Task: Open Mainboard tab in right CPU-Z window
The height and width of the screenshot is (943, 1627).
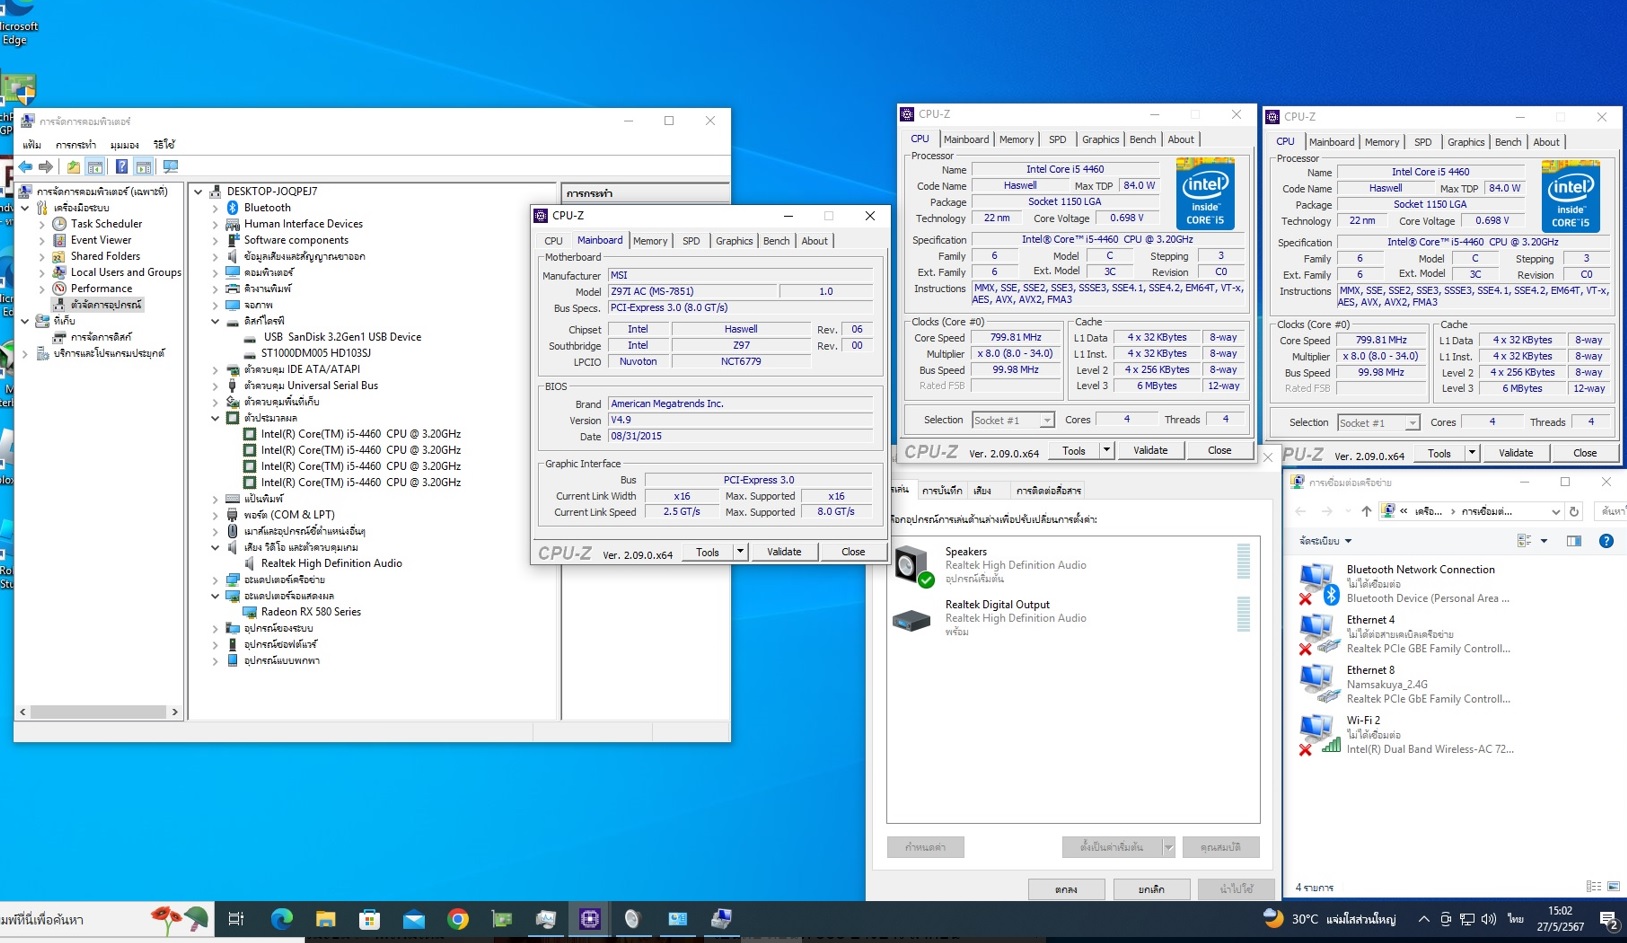Action: click(1331, 142)
